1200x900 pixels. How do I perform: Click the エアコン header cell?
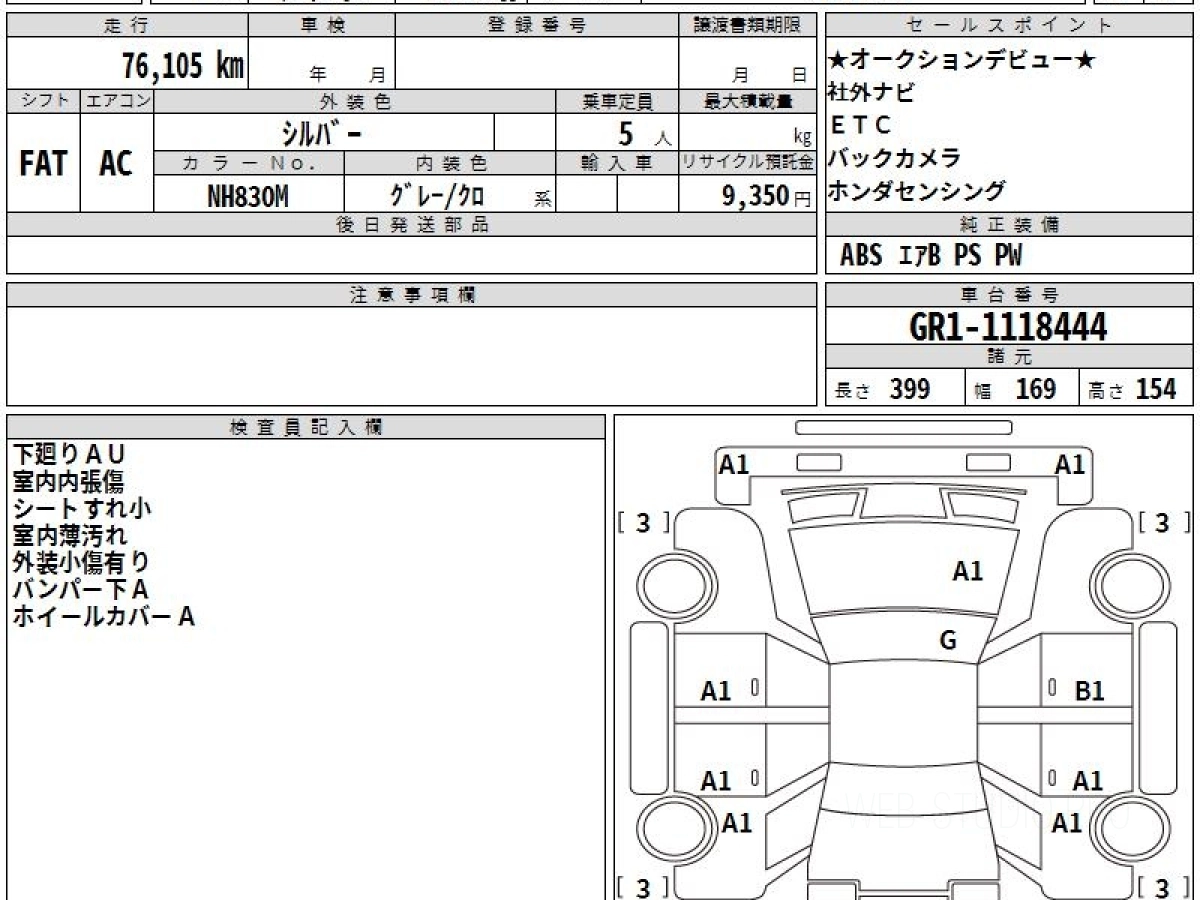tap(117, 101)
